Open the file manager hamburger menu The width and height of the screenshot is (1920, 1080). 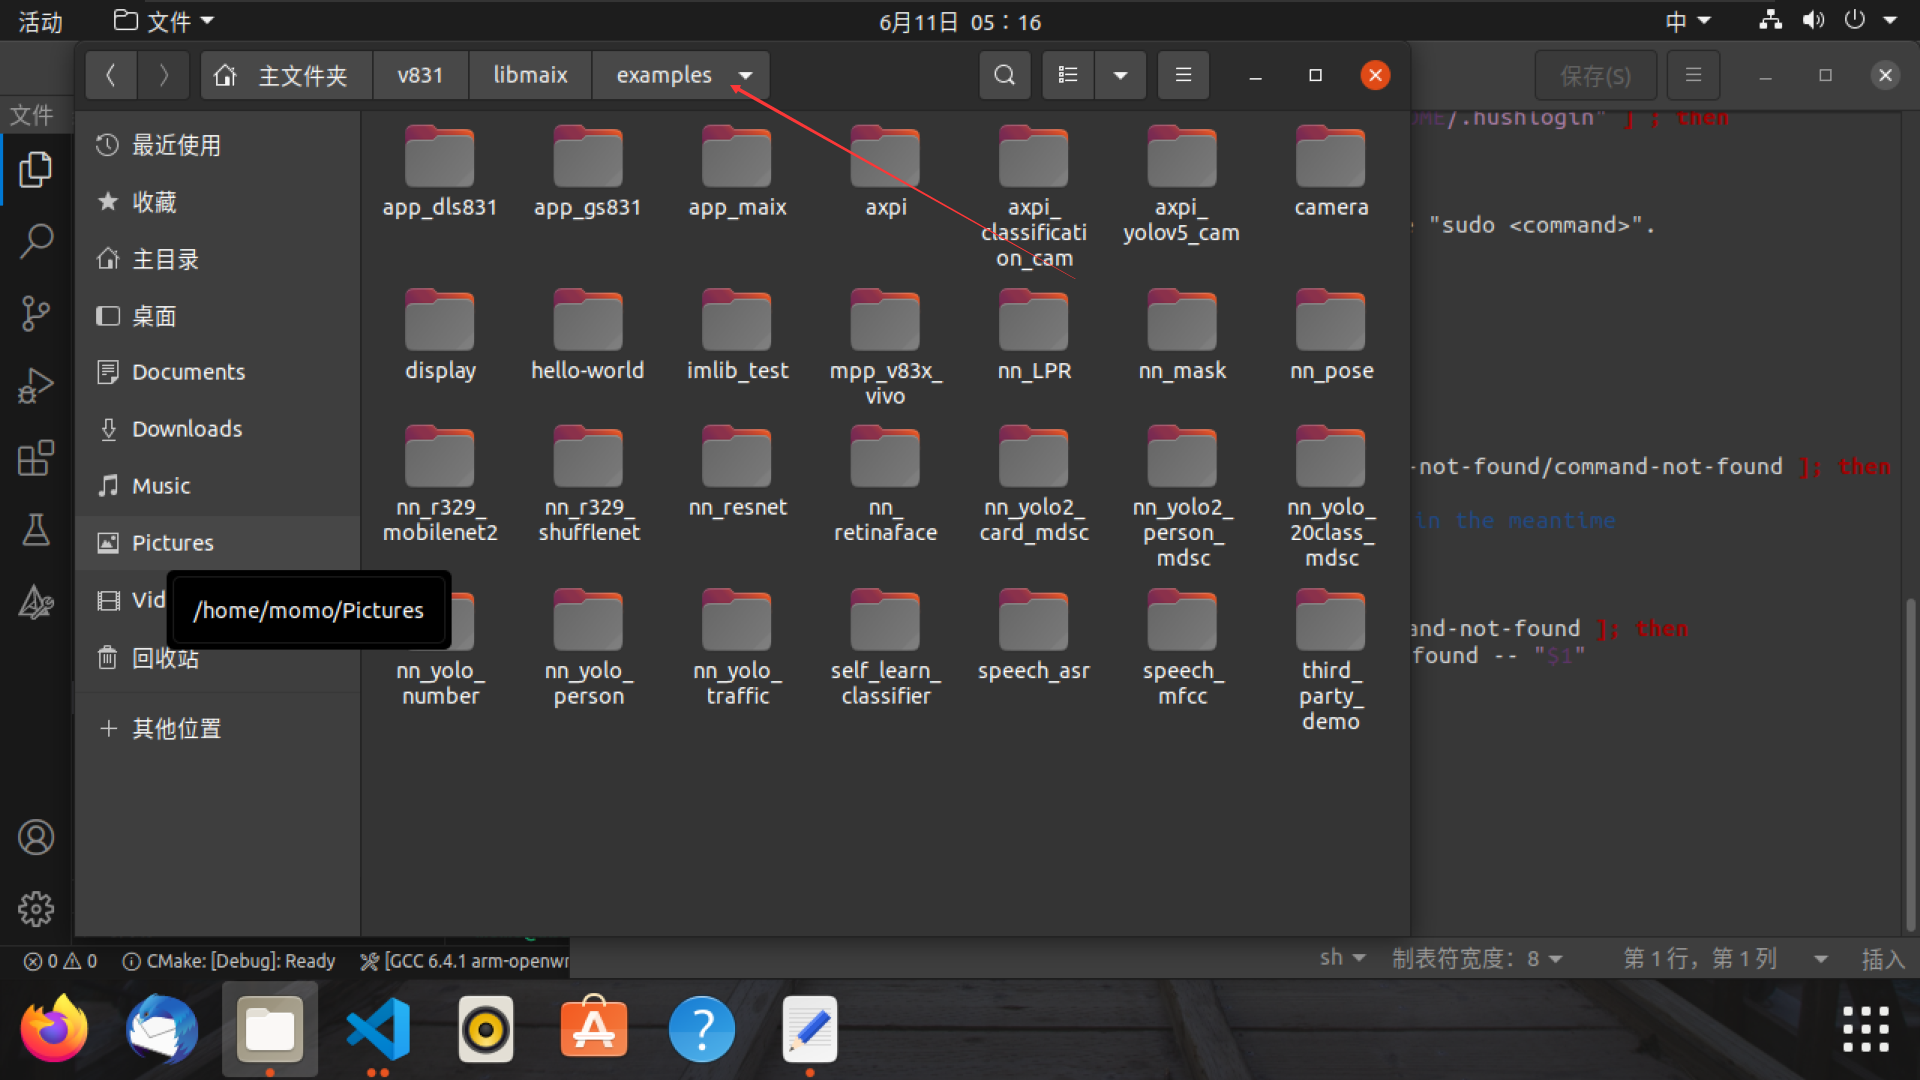pyautogui.click(x=1183, y=75)
